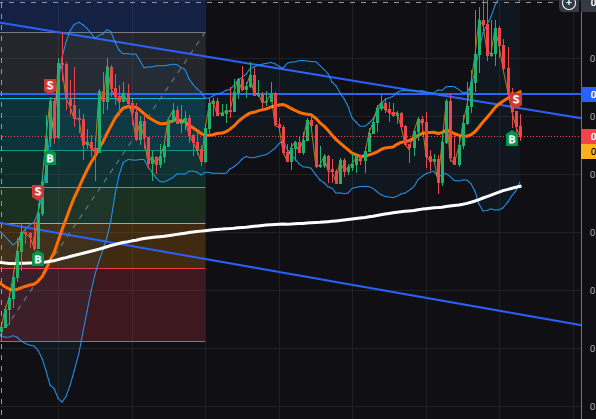Screen dimensions: 596x419
Task: Click the red current price label
Action: point(589,136)
